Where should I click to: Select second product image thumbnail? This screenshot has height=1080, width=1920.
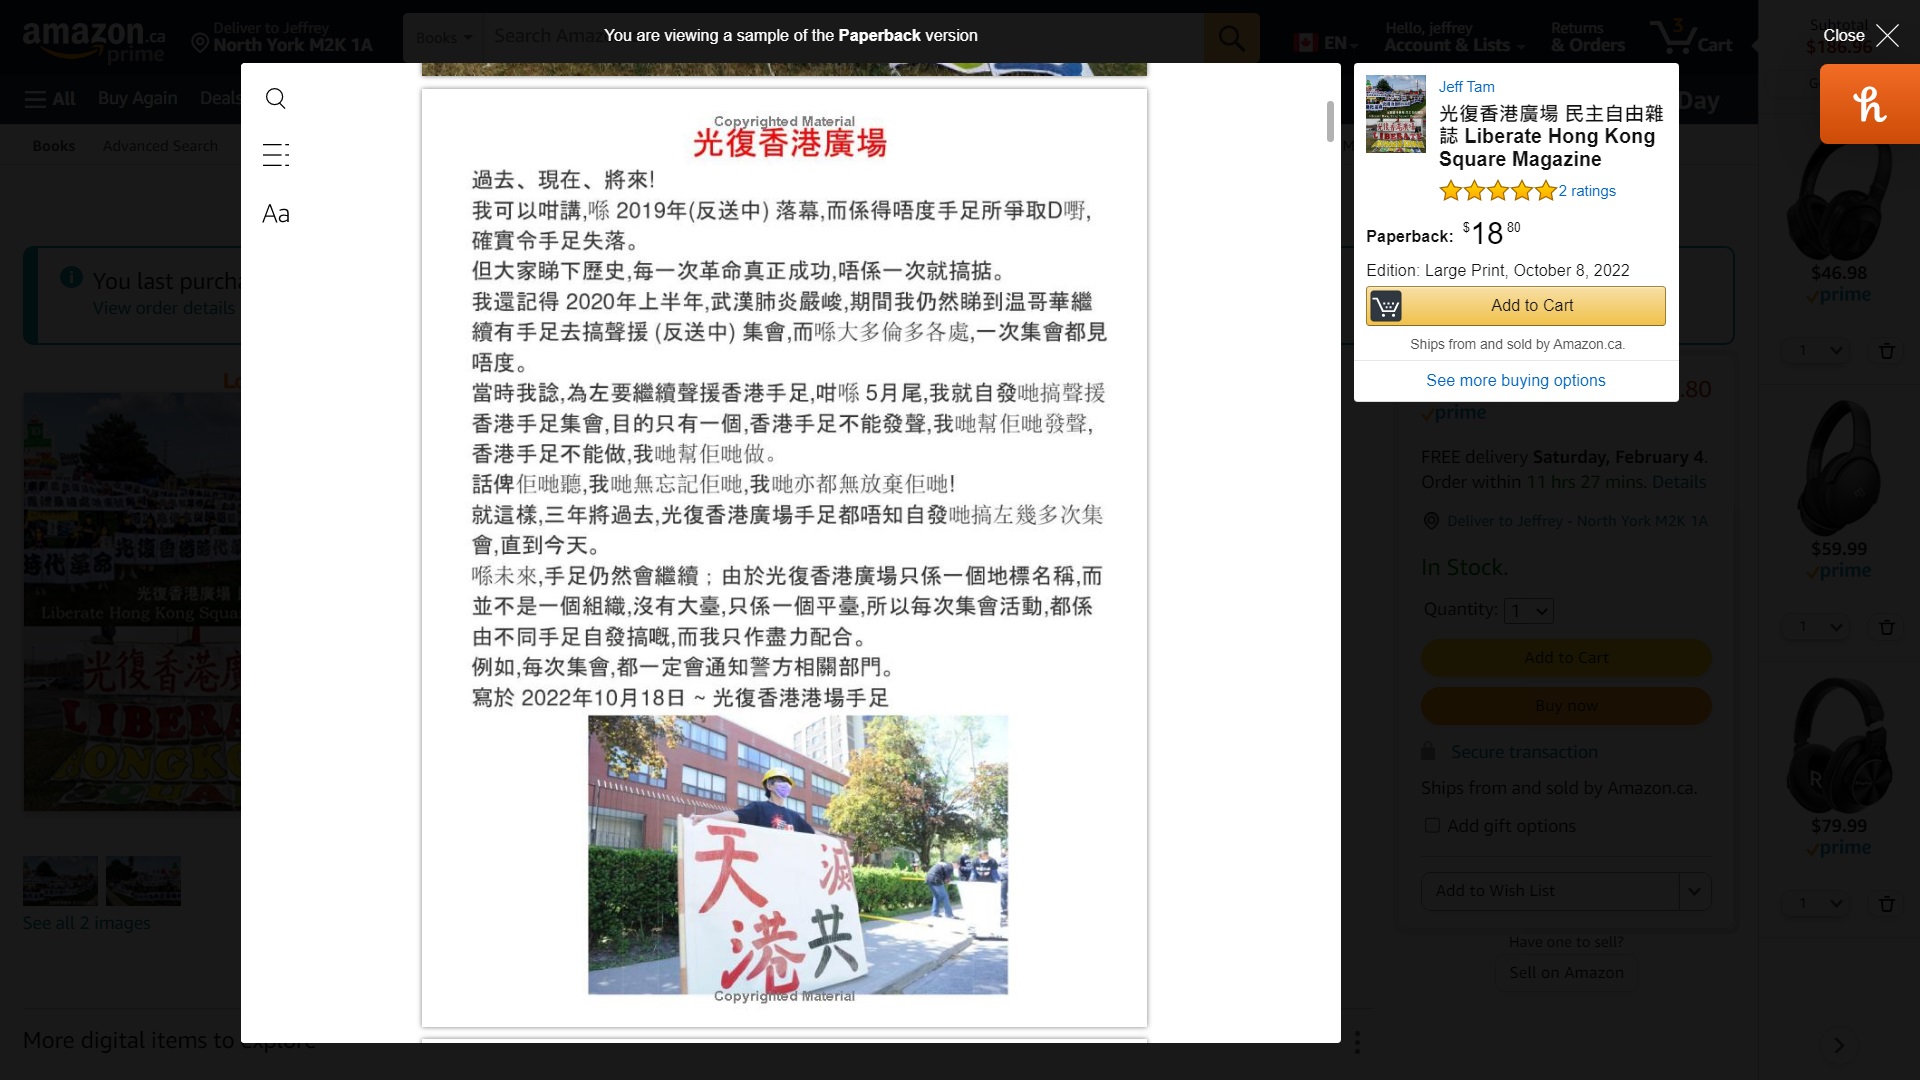click(143, 881)
